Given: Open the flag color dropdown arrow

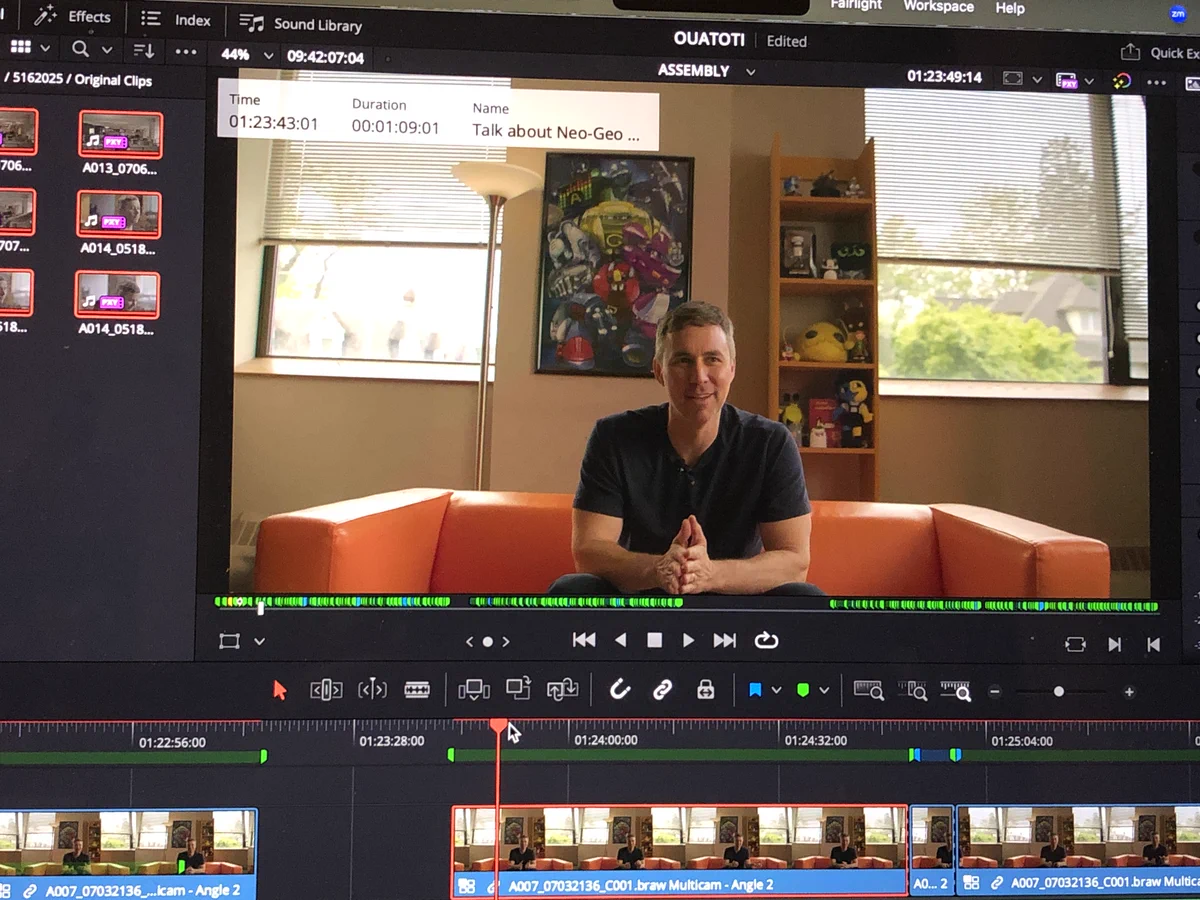Looking at the screenshot, I should pos(776,691).
